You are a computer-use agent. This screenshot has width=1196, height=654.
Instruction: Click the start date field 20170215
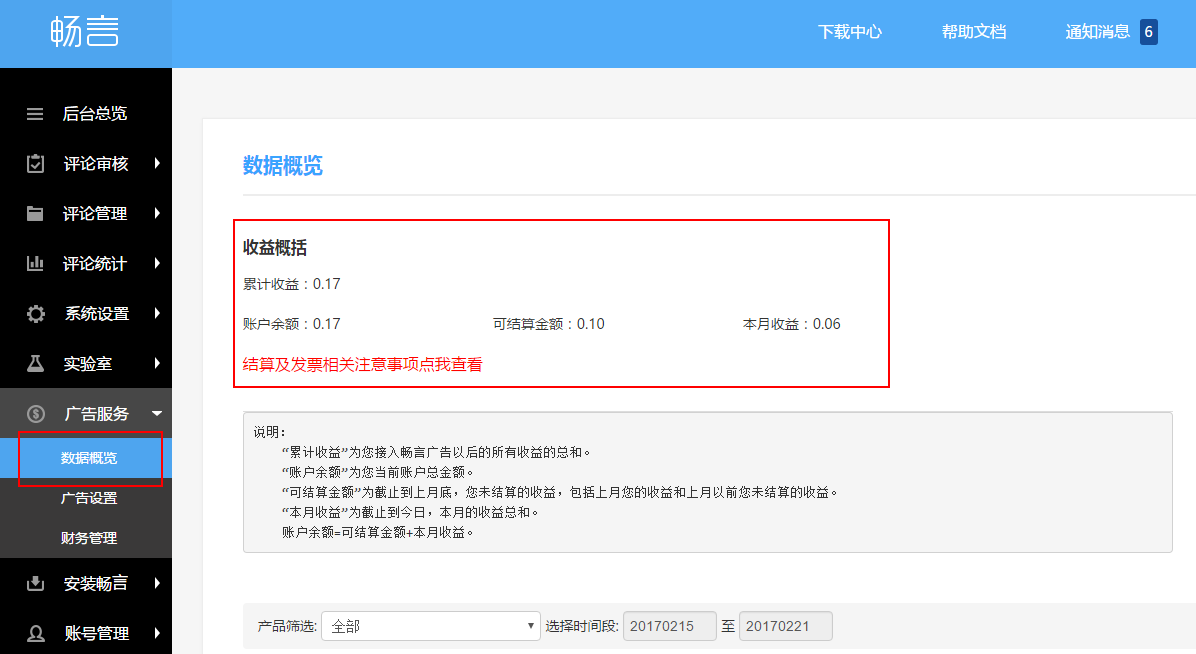pos(669,626)
